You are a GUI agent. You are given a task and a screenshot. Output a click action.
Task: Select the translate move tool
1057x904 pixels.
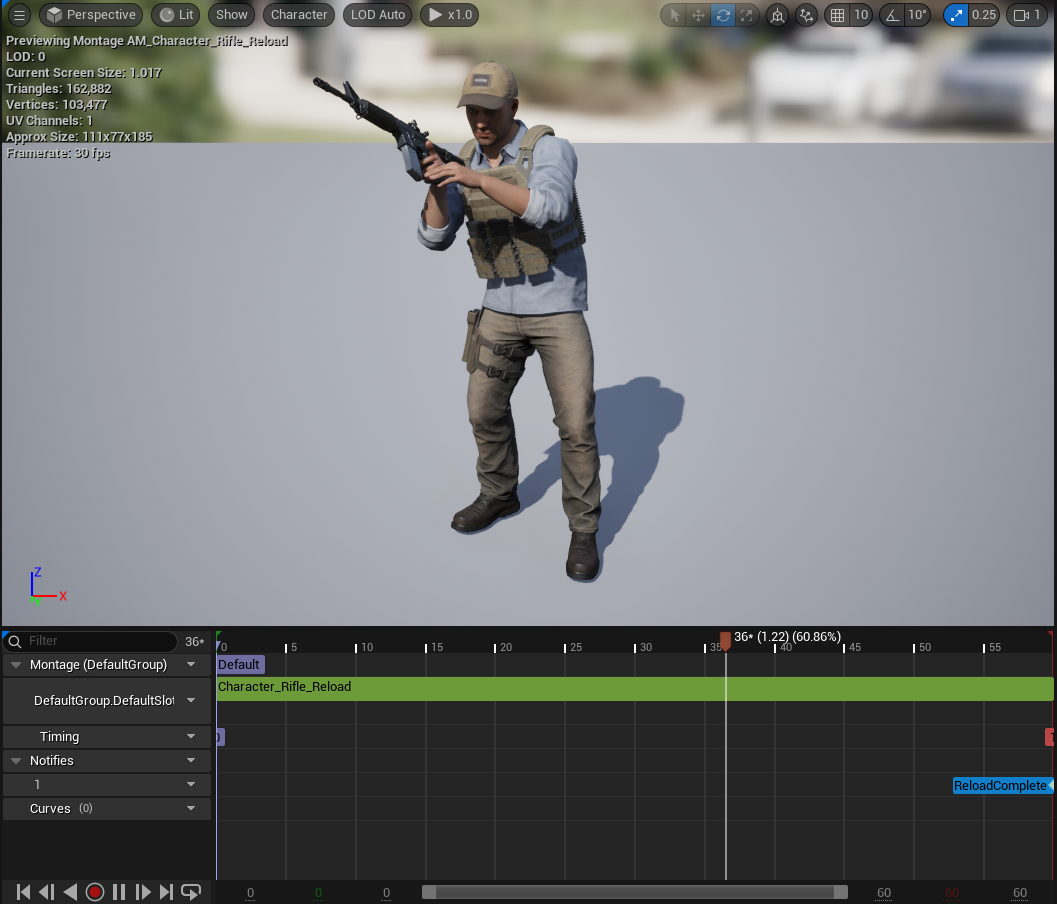point(698,15)
